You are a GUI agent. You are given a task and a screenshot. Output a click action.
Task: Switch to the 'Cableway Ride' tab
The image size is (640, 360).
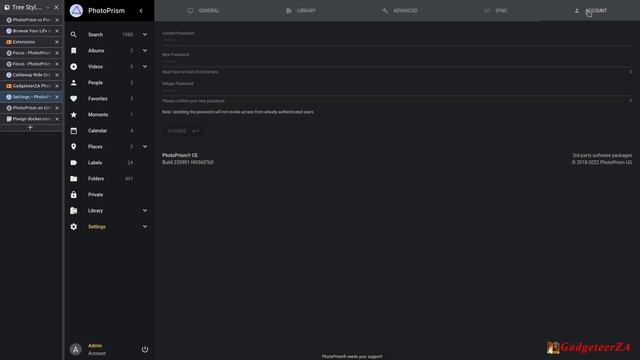[x=32, y=75]
